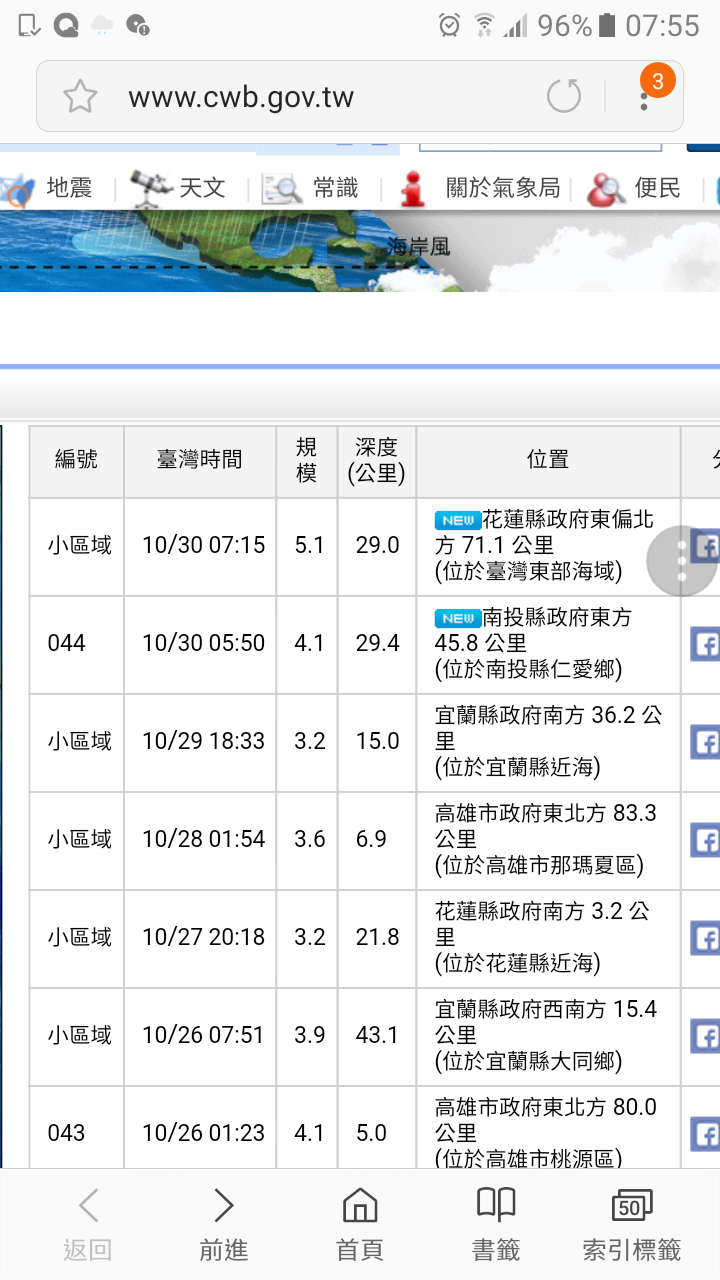Tap the people icon beside 便民
720x1280 pixels.
pos(606,188)
